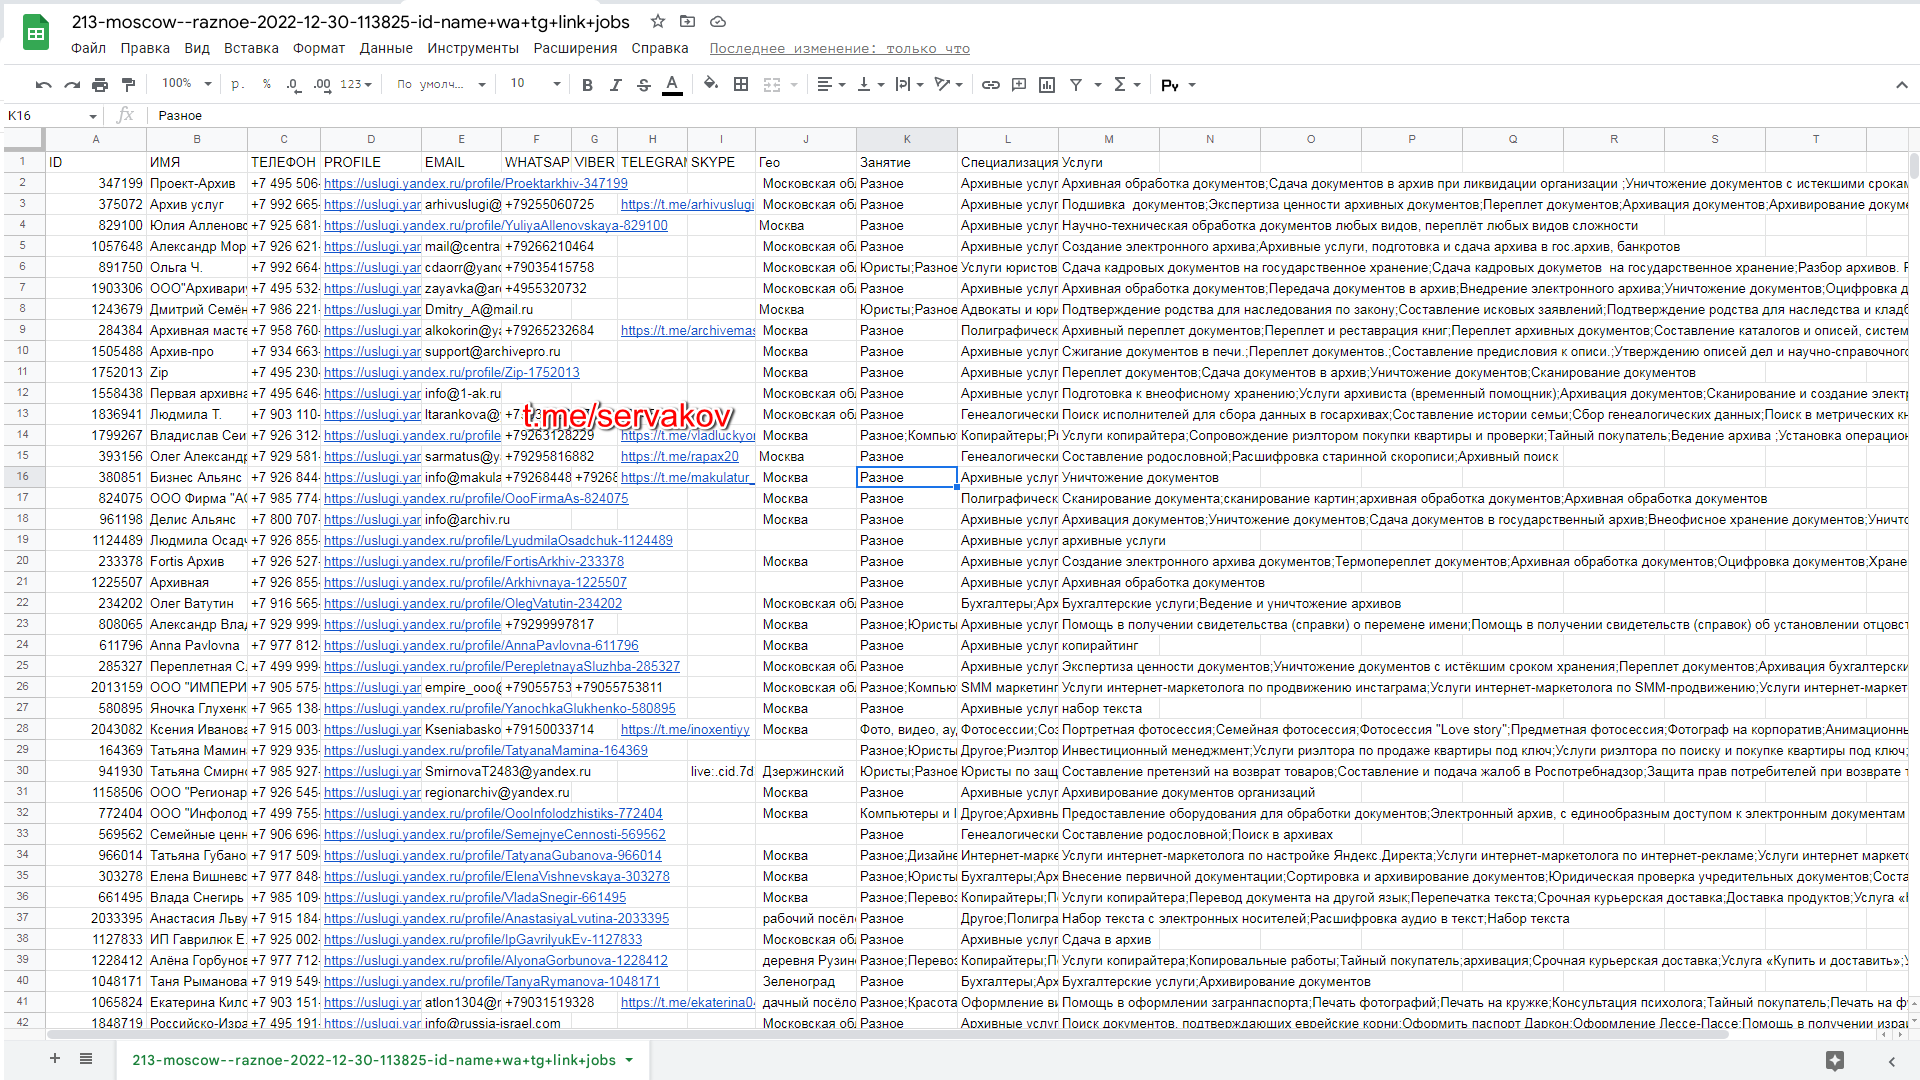This screenshot has height=1080, width=1920.
Task: Select the Paint format tool
Action: [128, 85]
